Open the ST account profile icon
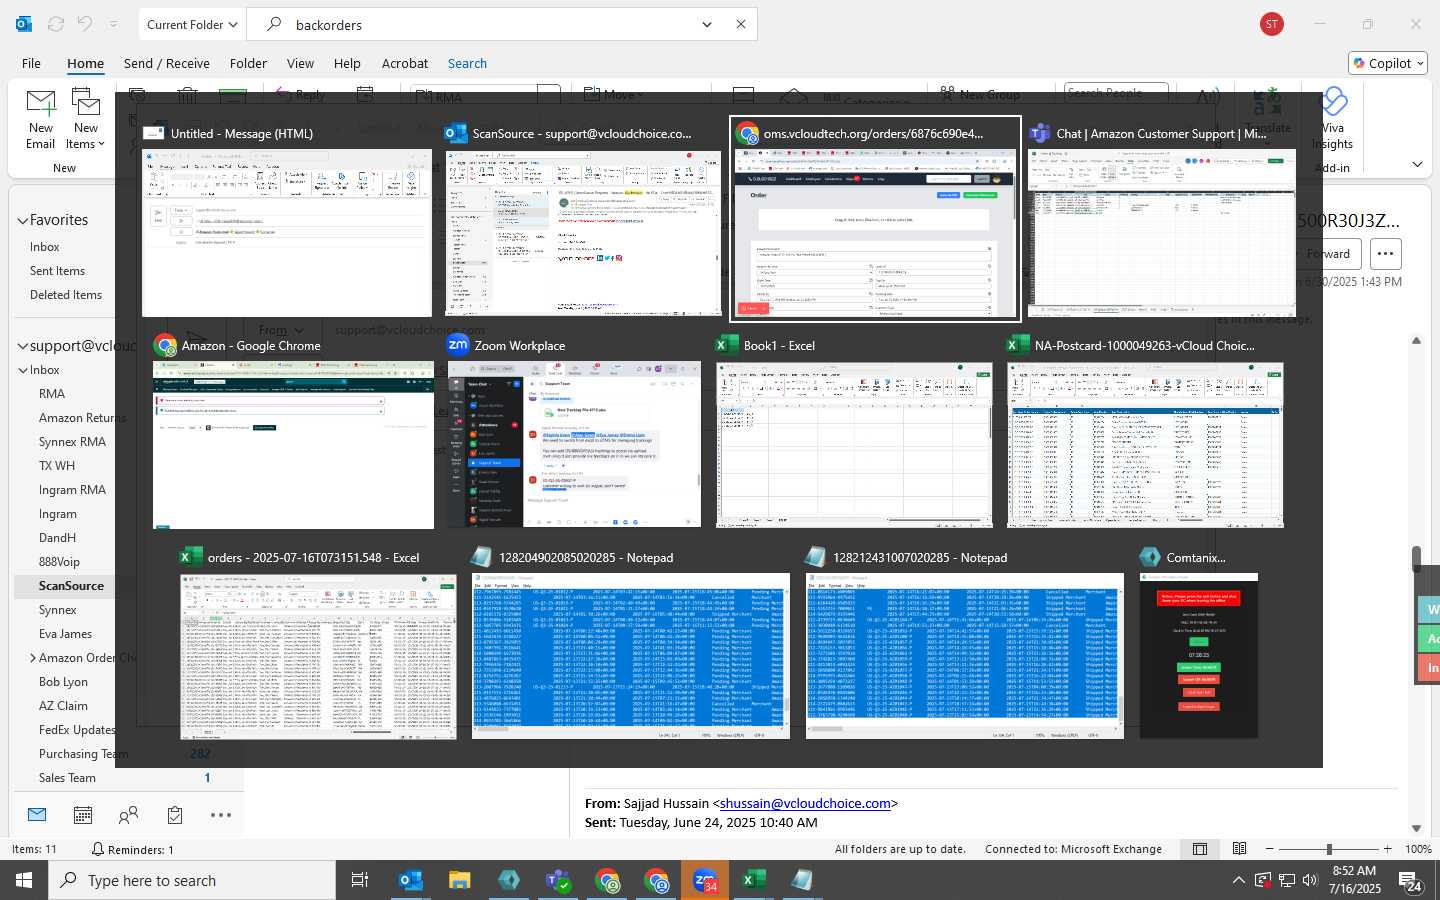 pyautogui.click(x=1272, y=24)
